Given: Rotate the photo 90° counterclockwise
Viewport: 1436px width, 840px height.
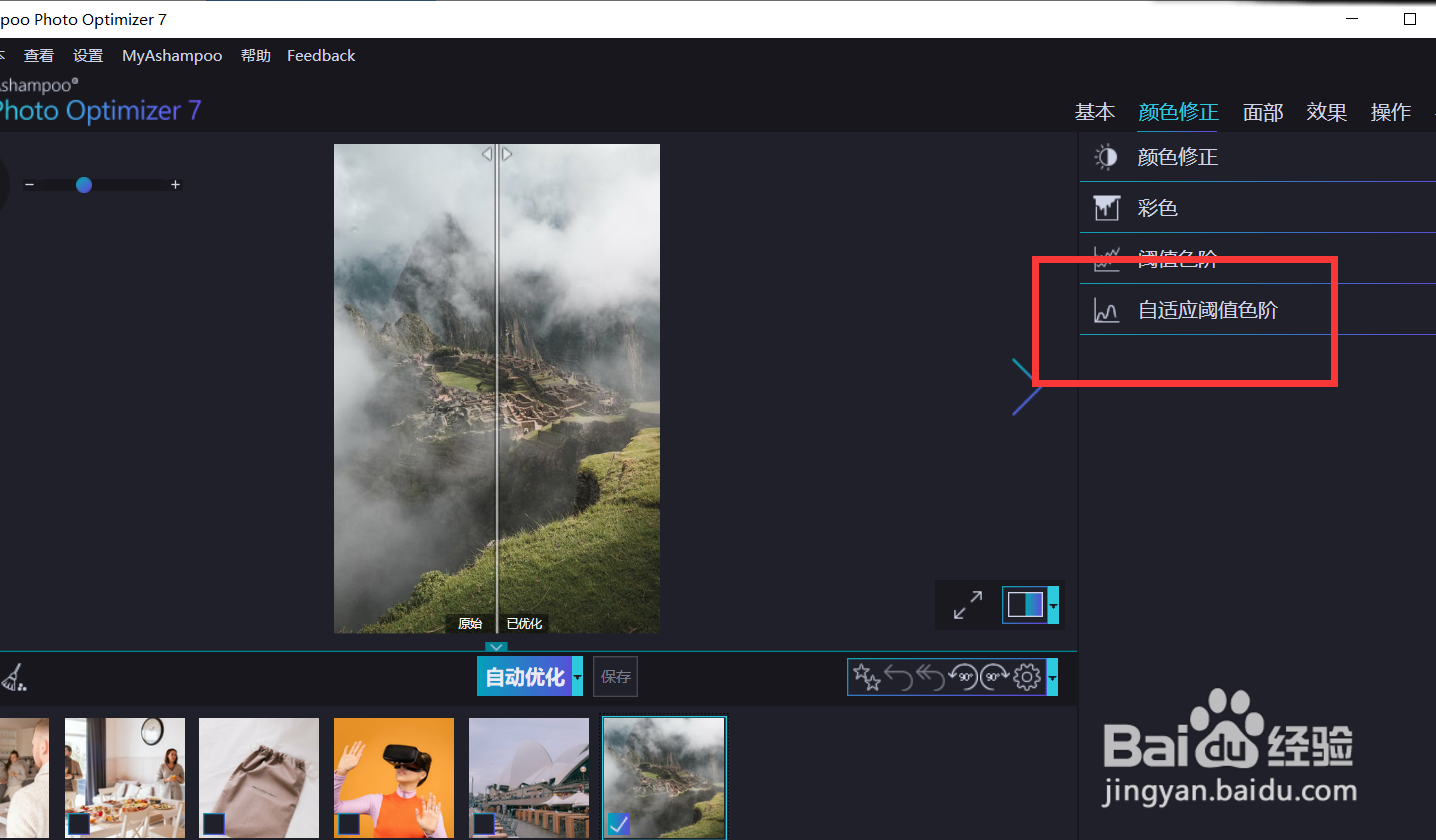Looking at the screenshot, I should [963, 677].
